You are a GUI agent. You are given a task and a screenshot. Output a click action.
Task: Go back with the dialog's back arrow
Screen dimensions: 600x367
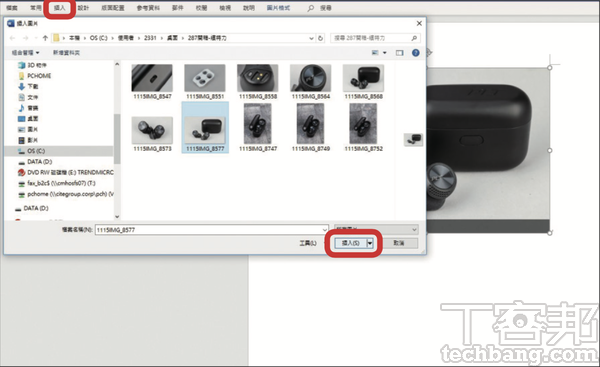(x=12, y=38)
